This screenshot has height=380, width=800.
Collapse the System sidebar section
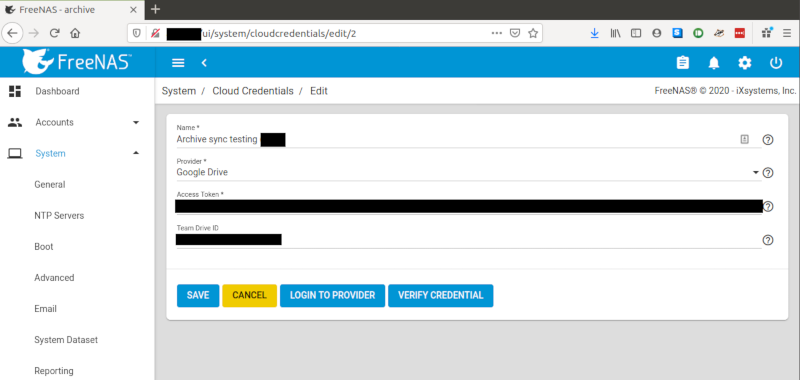136,153
